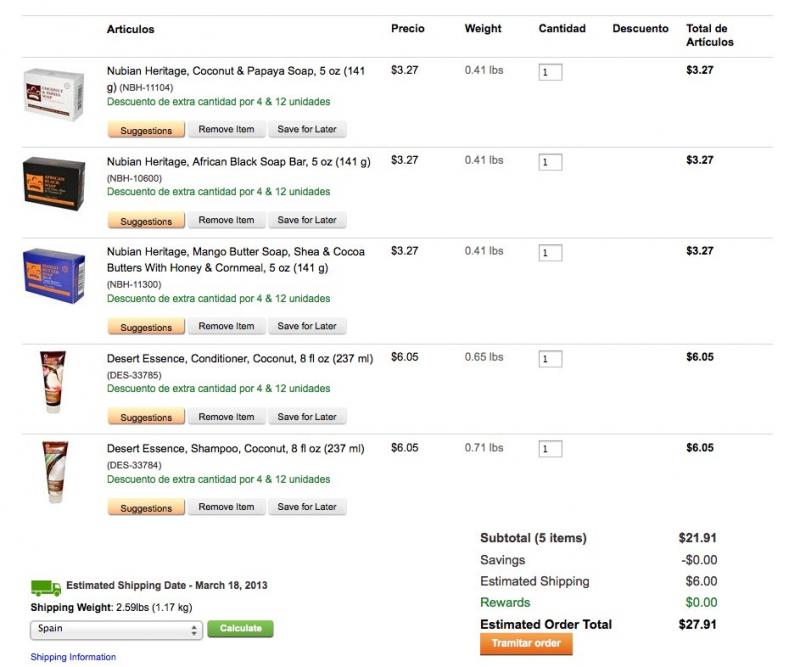Open the Mango Butter Soap product image

point(54,276)
